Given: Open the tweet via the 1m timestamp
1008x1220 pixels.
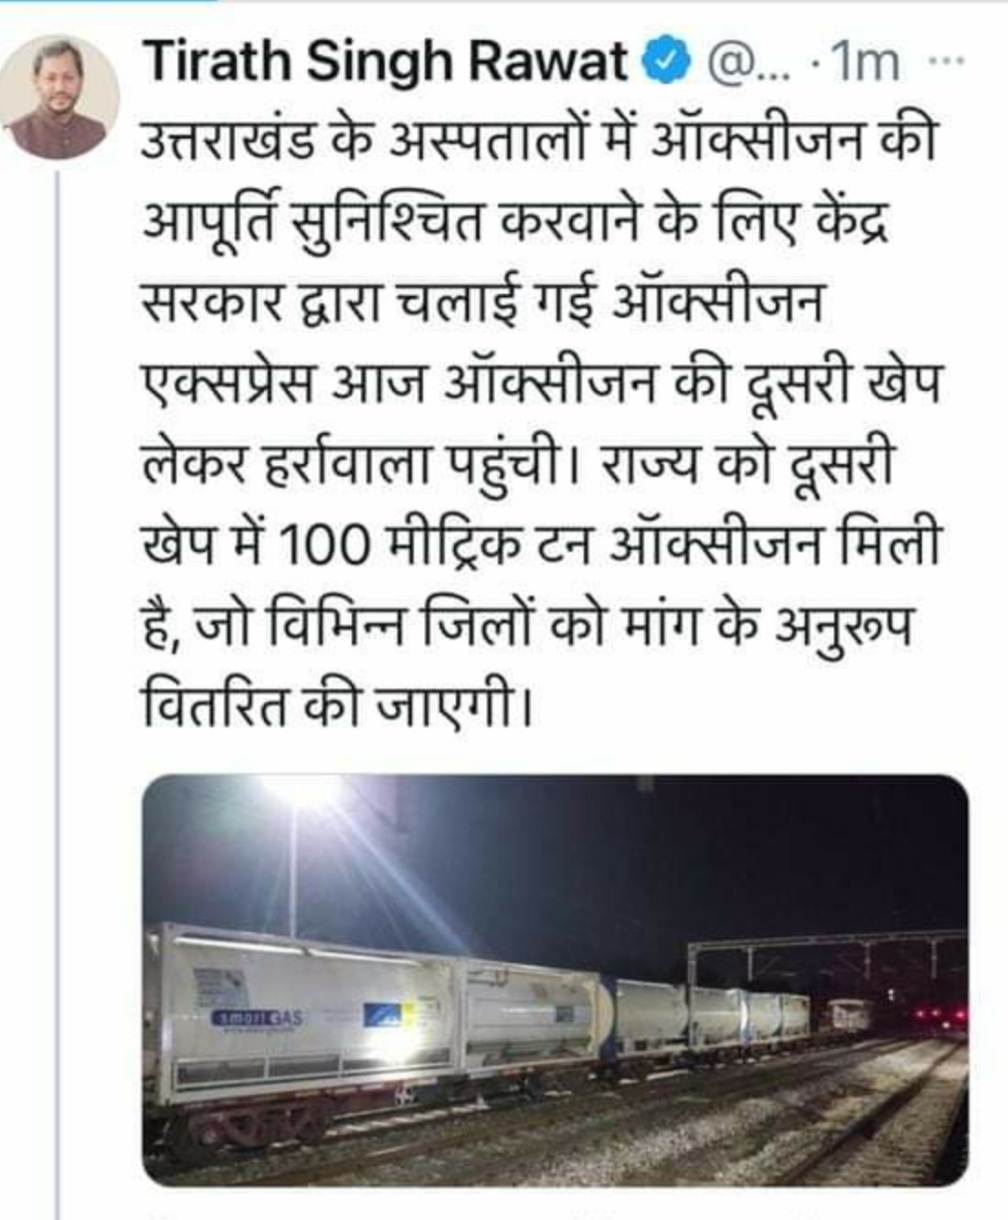Looking at the screenshot, I should coord(863,68).
